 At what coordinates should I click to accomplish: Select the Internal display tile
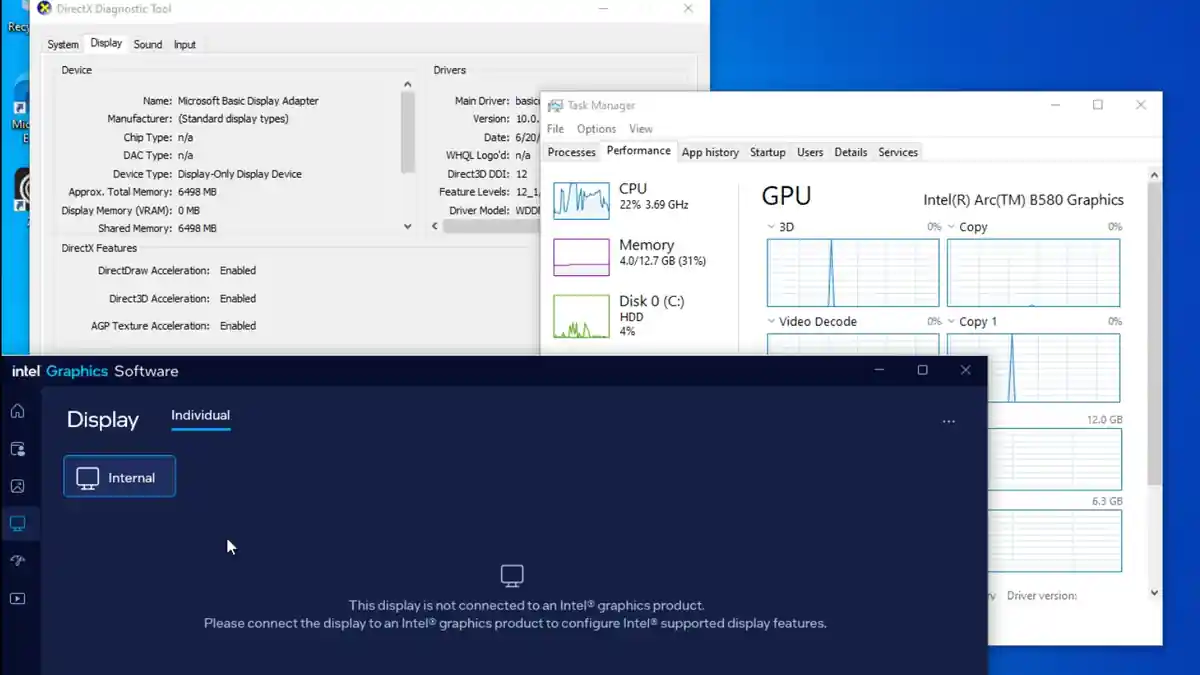(120, 477)
